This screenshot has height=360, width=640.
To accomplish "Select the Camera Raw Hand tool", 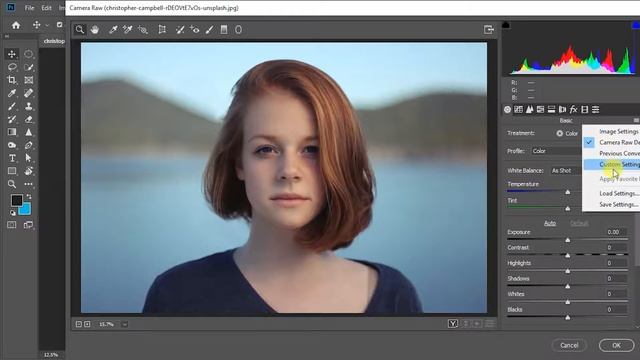I will [x=95, y=29].
